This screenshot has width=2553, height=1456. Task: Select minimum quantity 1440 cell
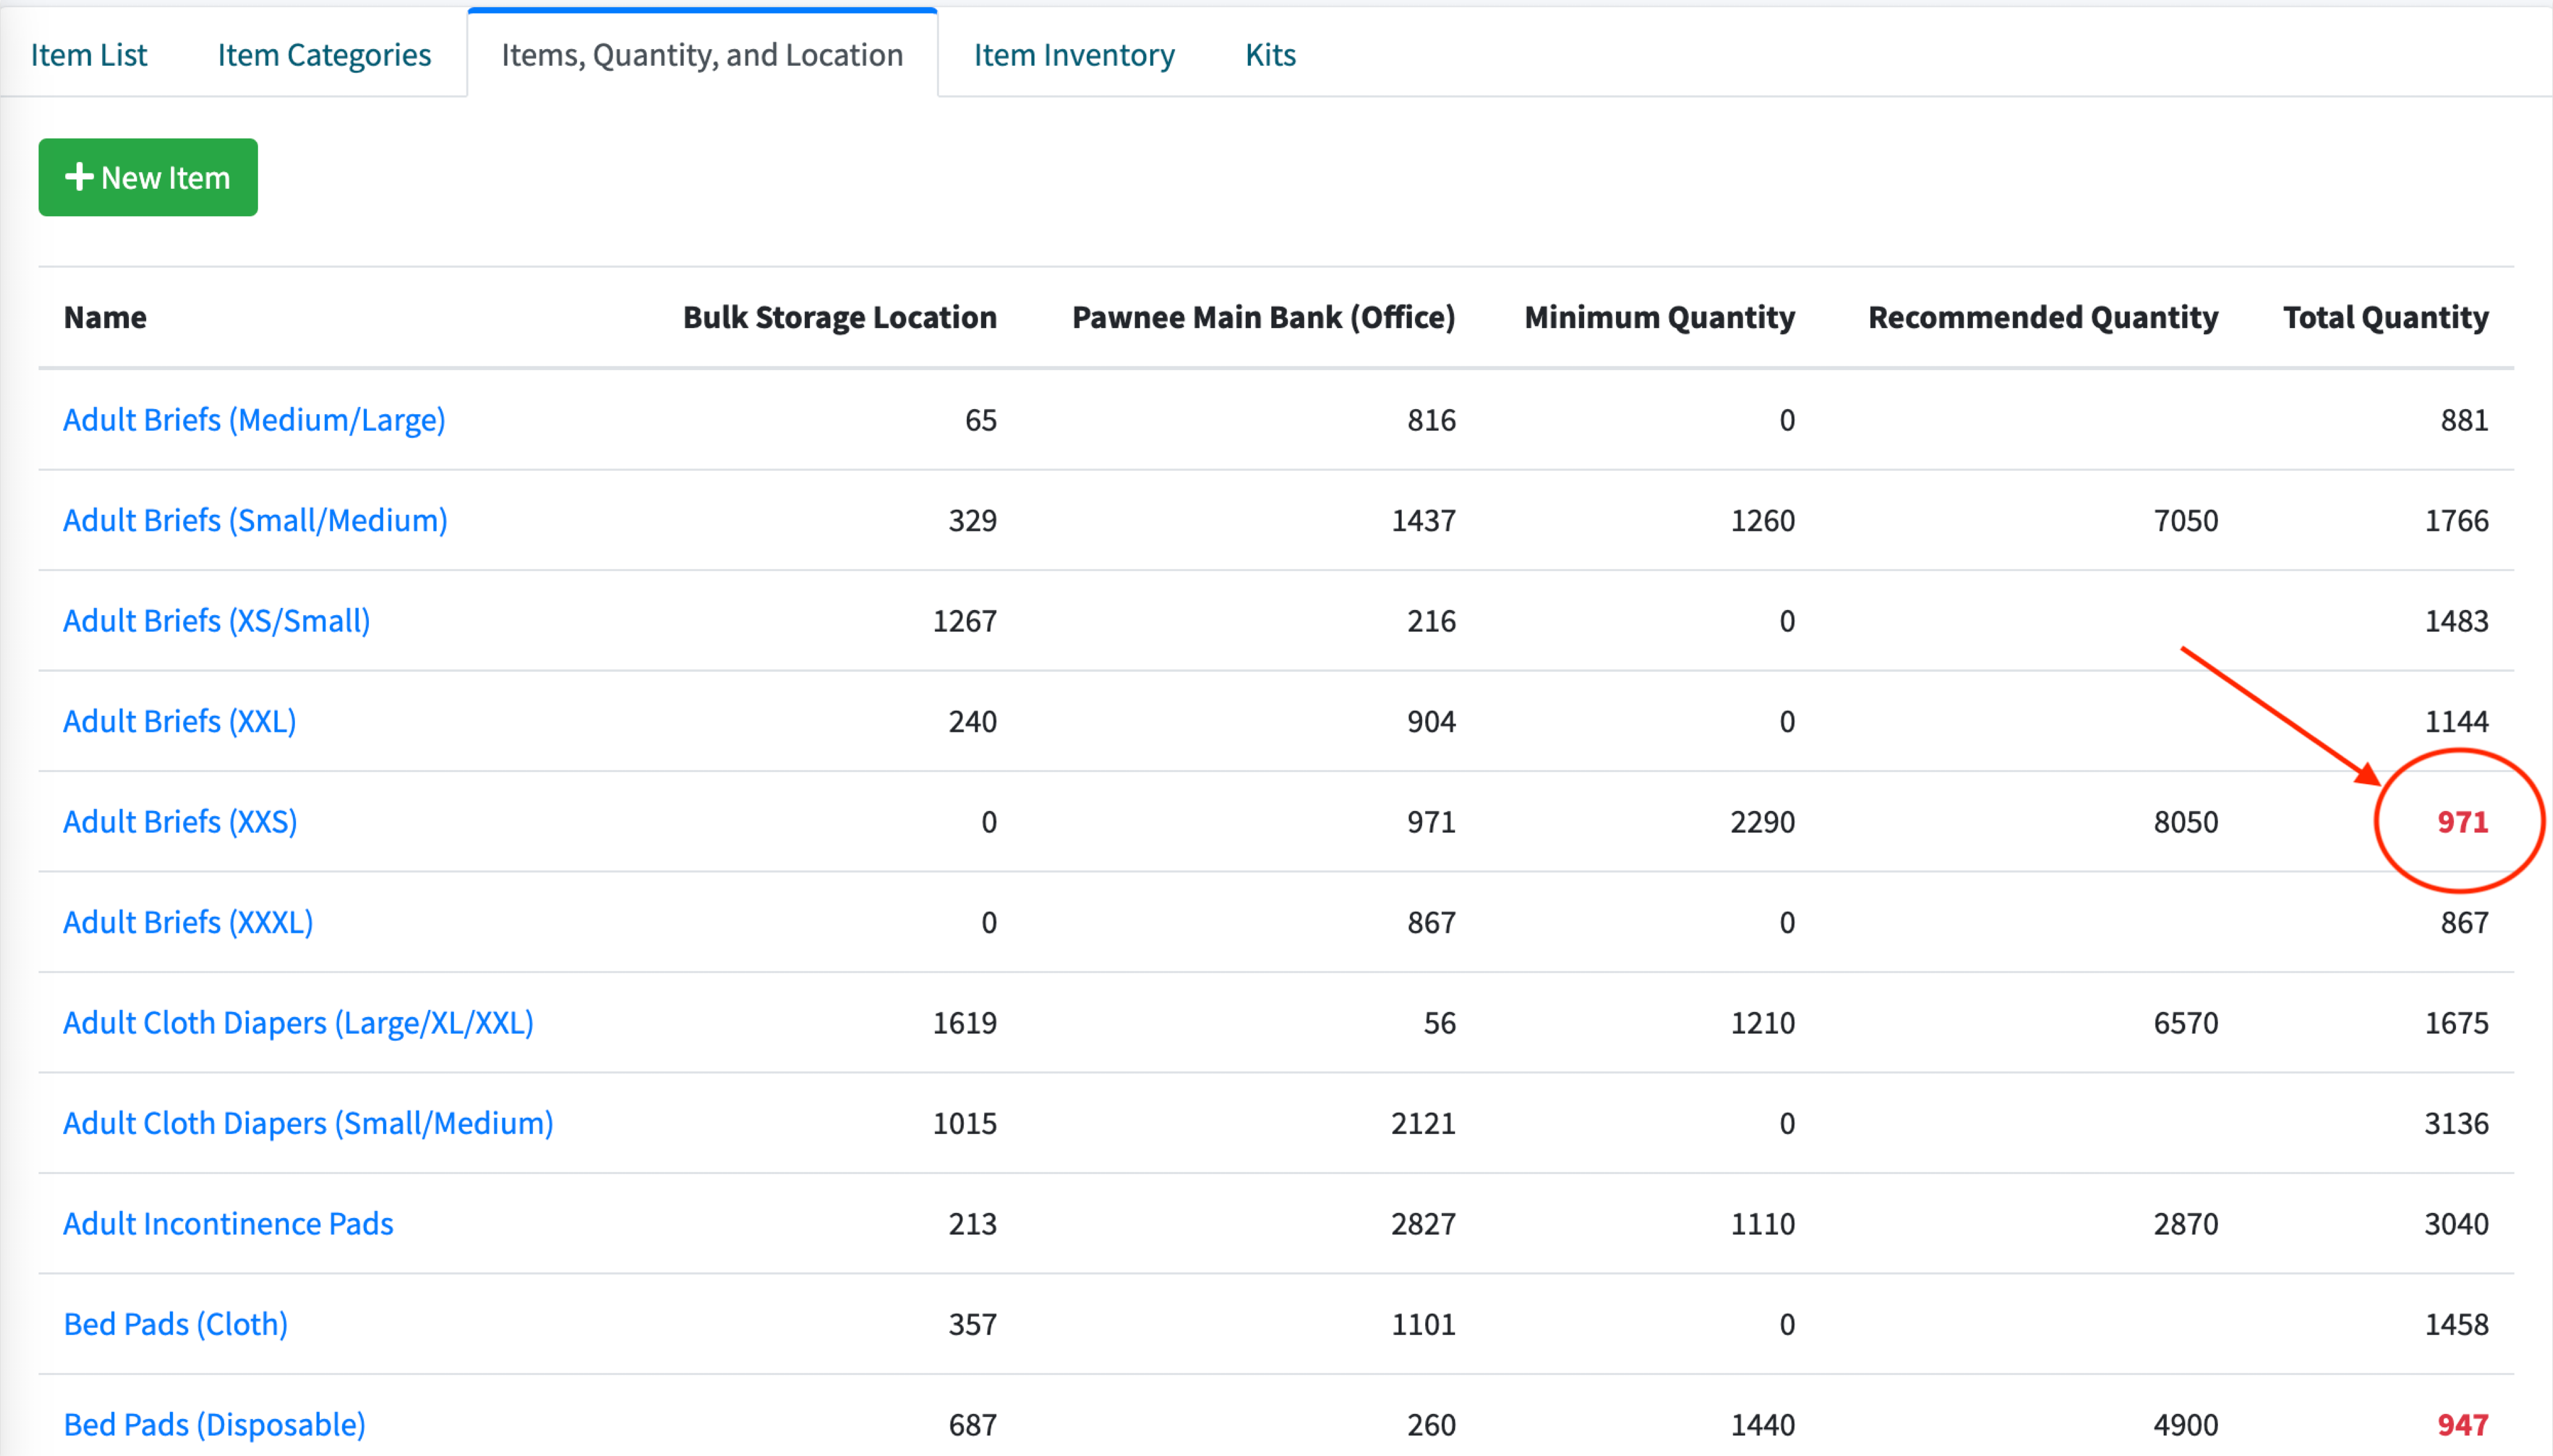(x=1763, y=1425)
